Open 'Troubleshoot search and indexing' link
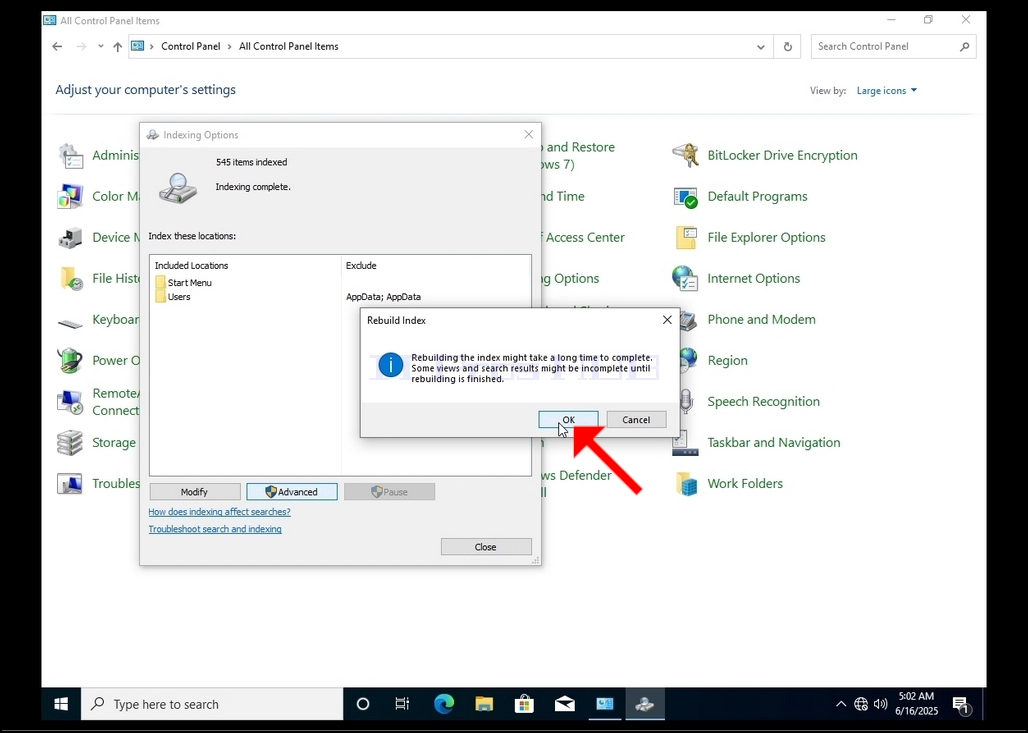Viewport: 1028px width, 733px height. tap(215, 529)
